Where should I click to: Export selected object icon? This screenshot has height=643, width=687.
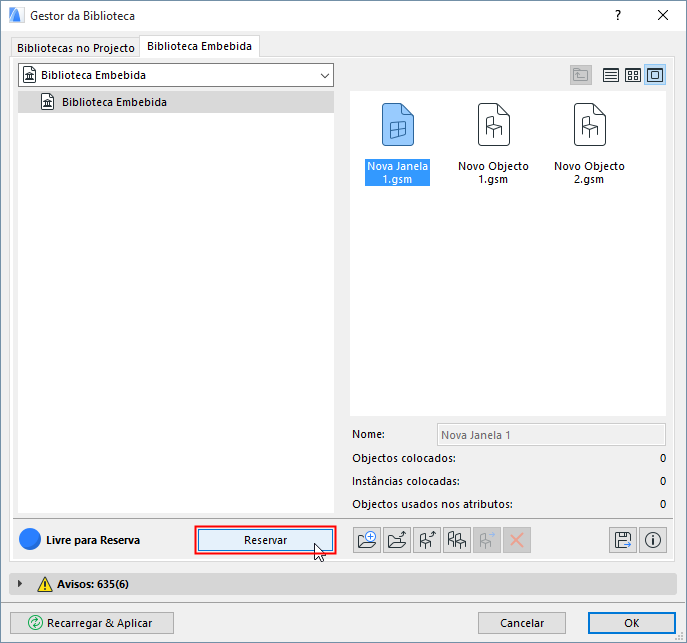point(427,540)
